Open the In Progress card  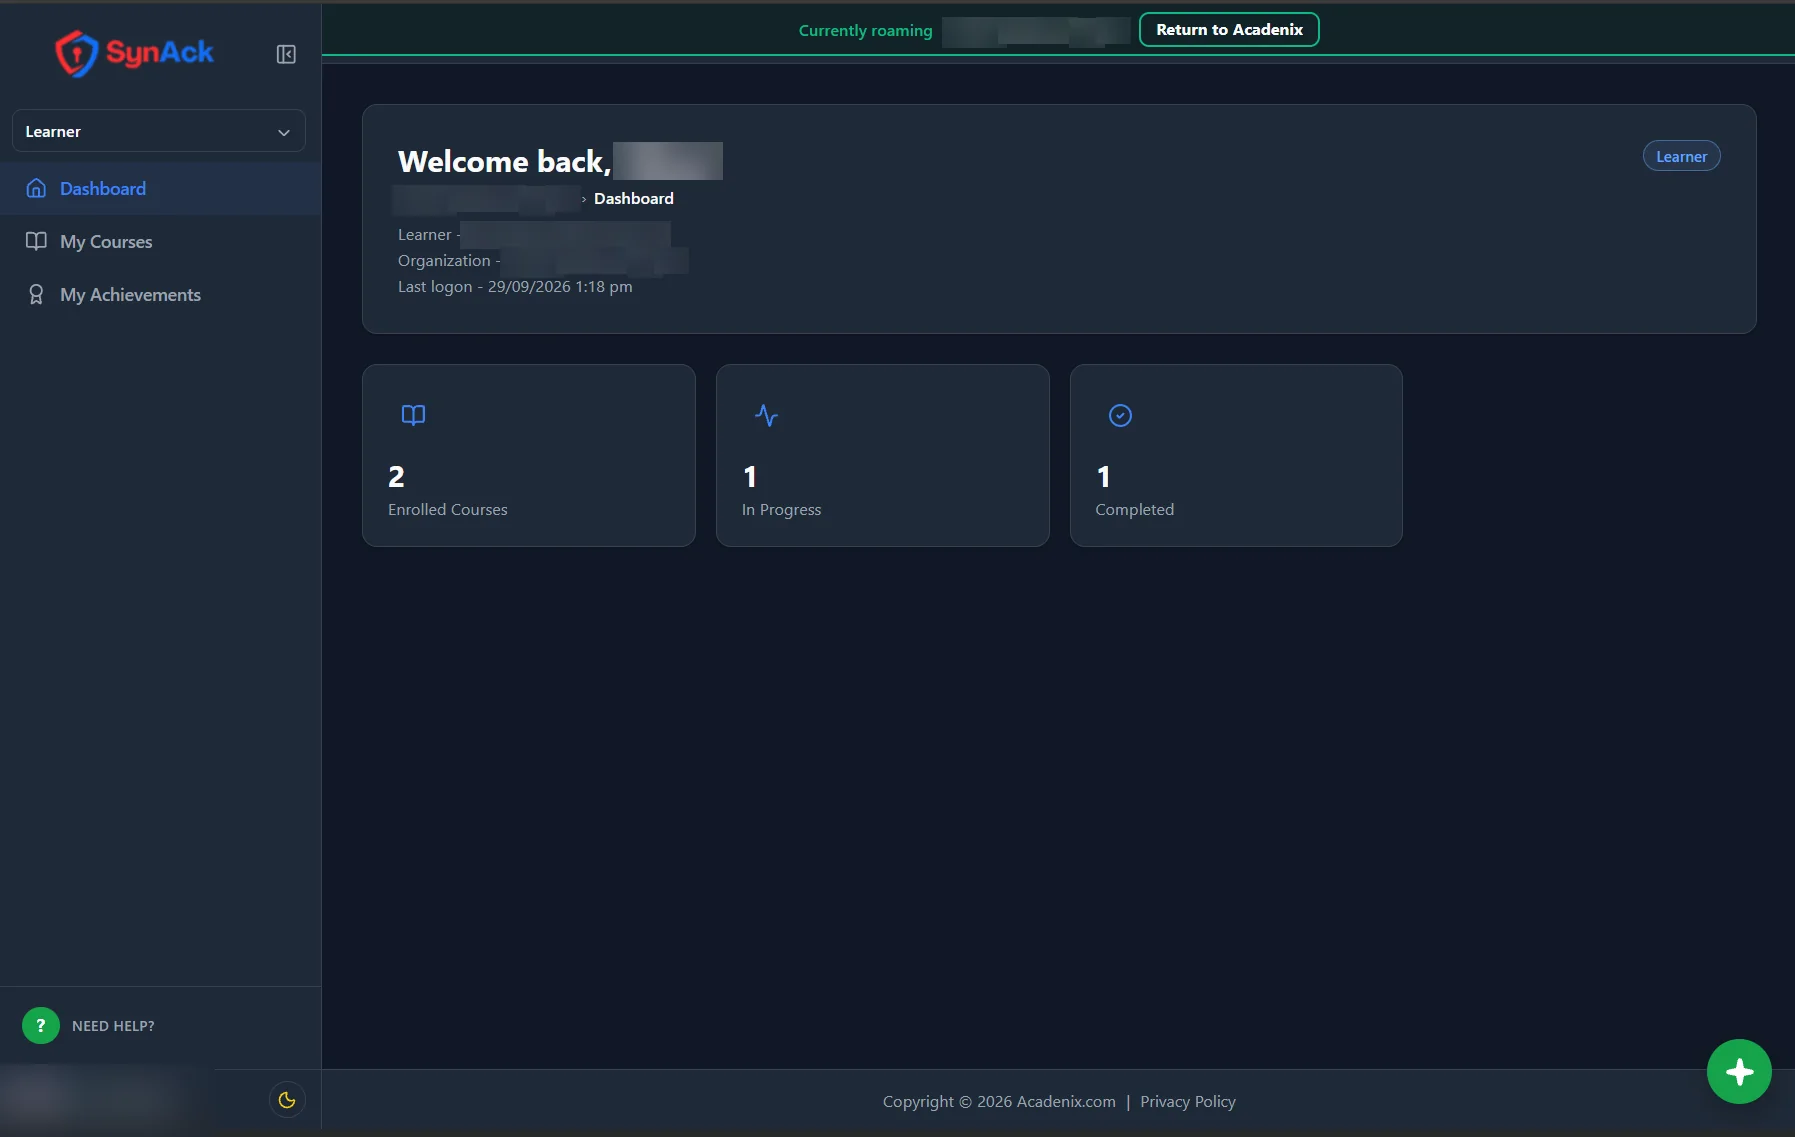coord(883,455)
